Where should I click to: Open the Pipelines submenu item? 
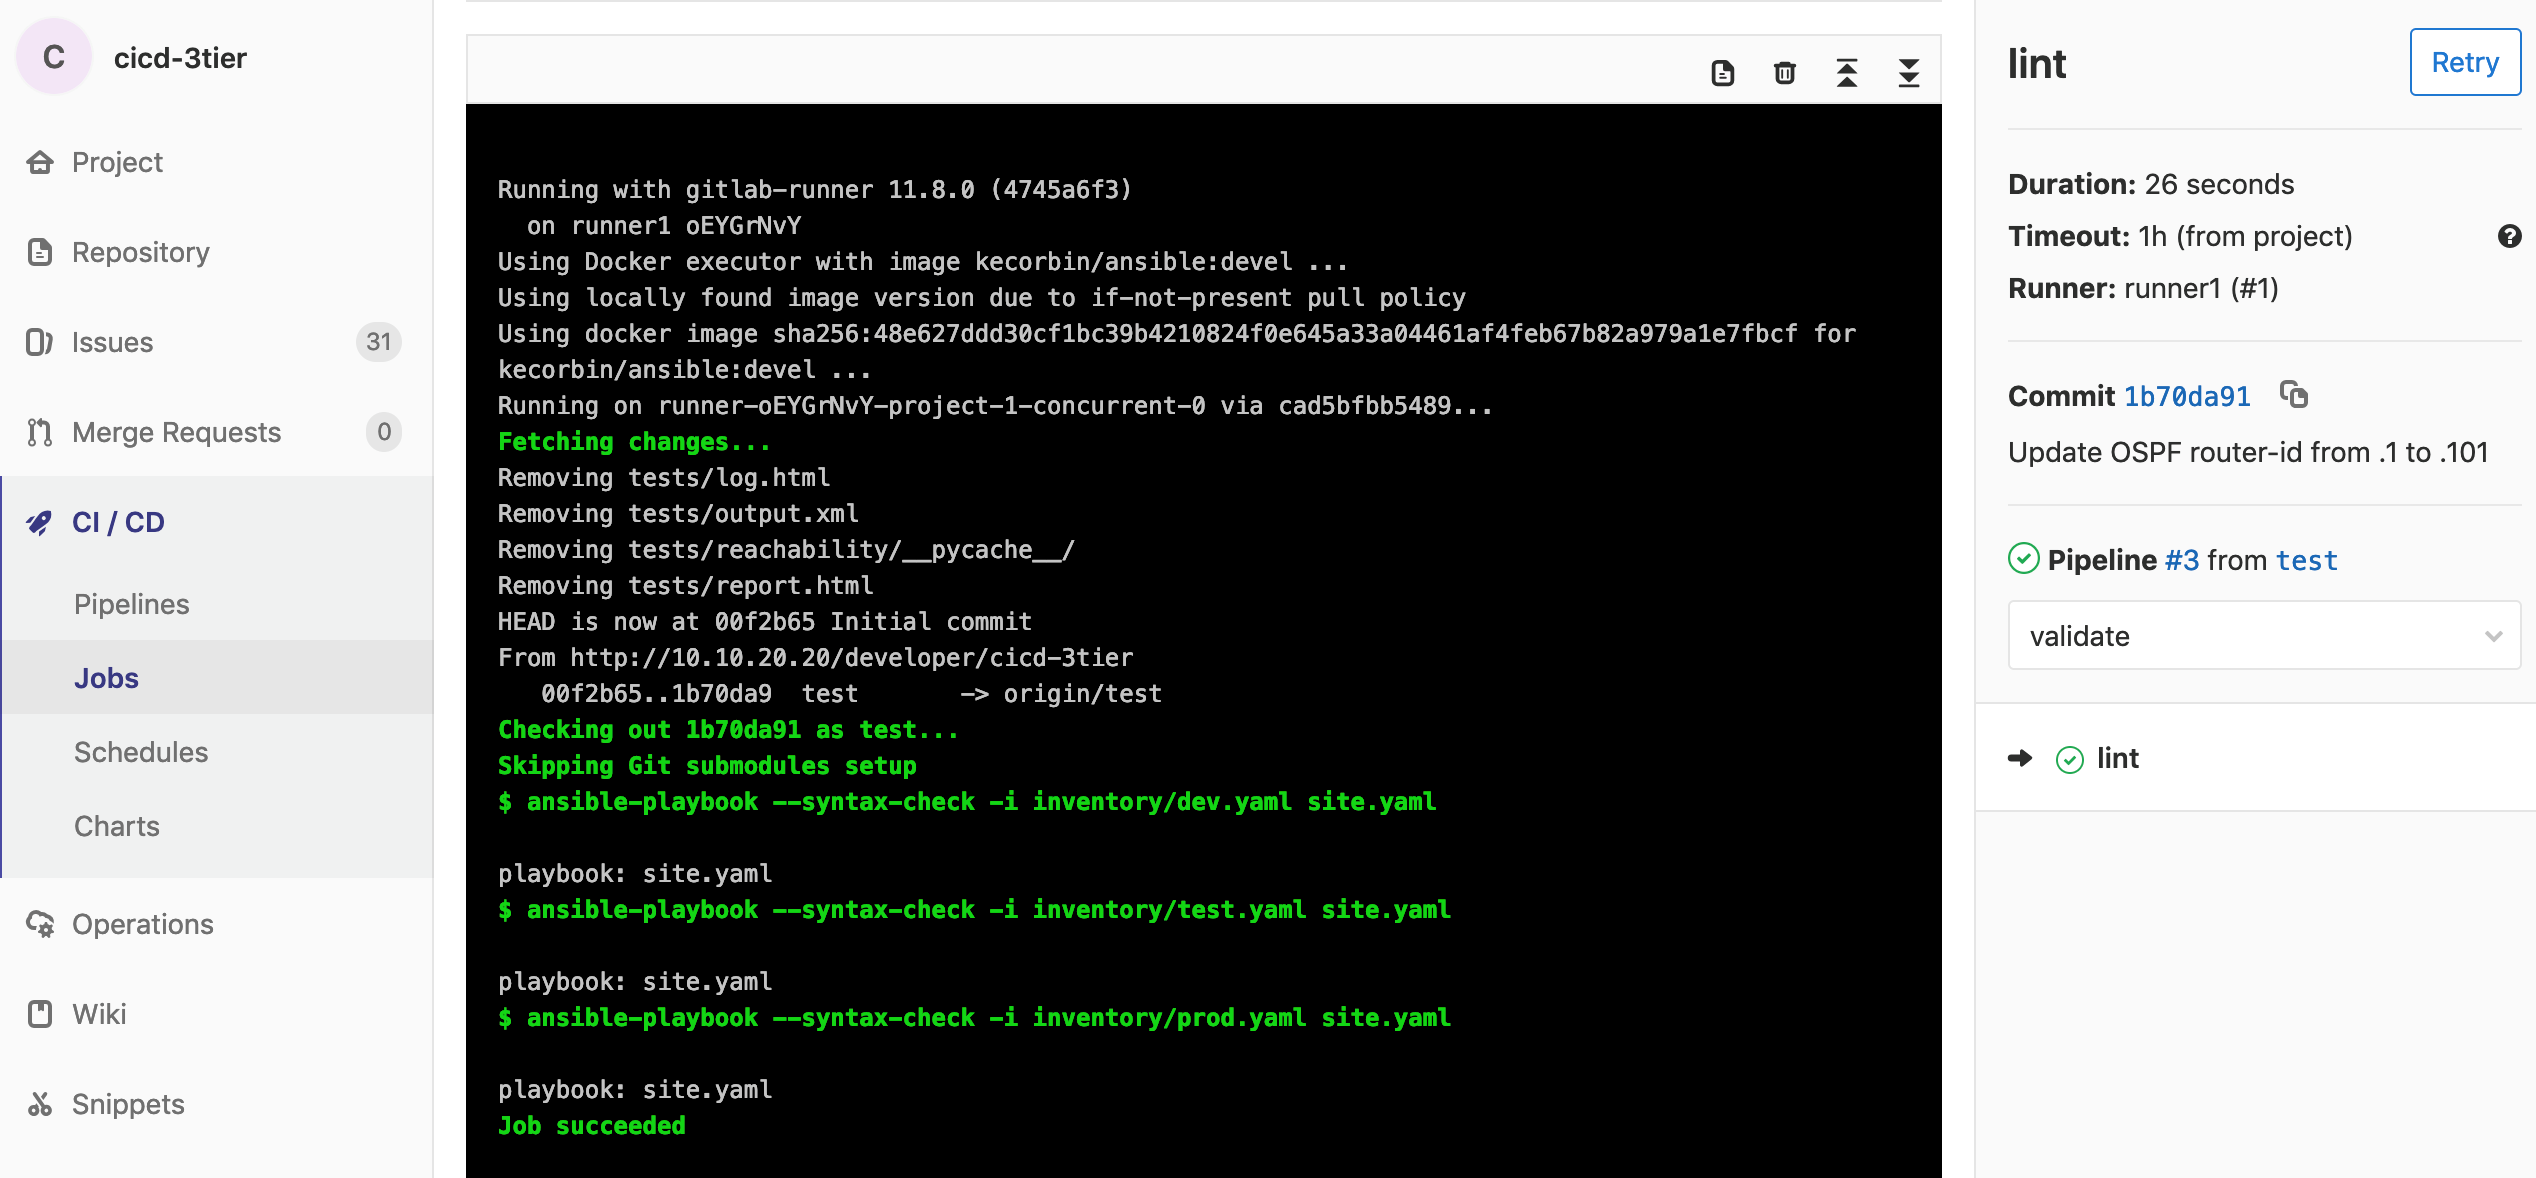pyautogui.click(x=131, y=604)
